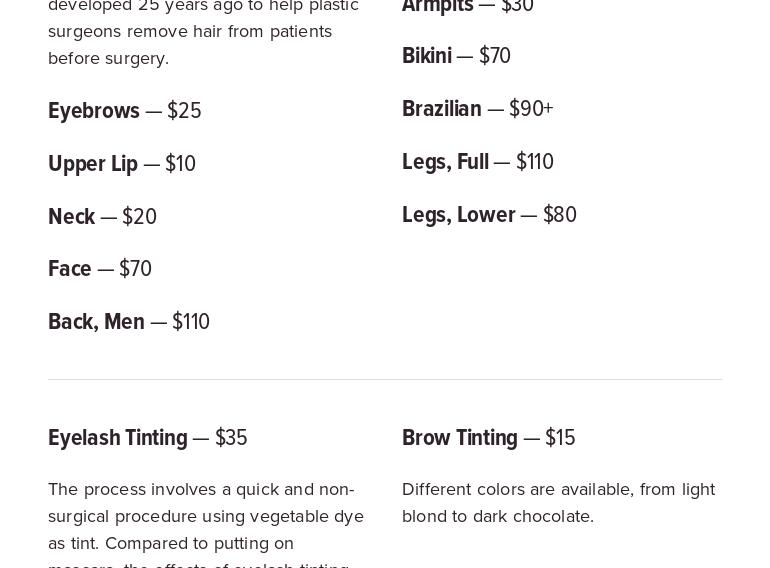
Task: Select the Brazilian — $90+ entry
Action: pos(478,108)
